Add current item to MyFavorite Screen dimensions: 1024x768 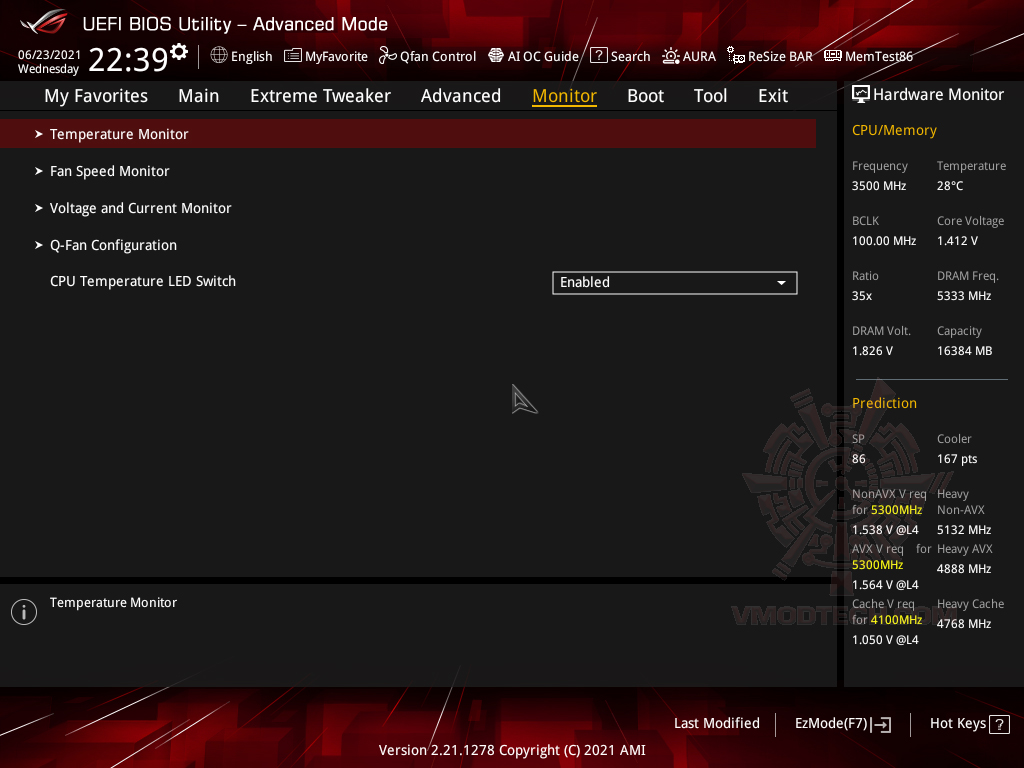pos(325,56)
